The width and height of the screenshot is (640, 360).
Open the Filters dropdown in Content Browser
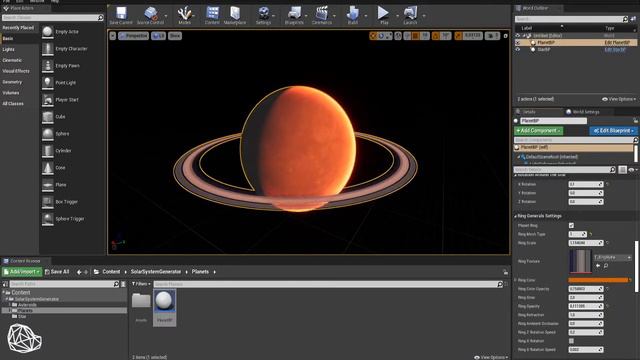(x=141, y=284)
